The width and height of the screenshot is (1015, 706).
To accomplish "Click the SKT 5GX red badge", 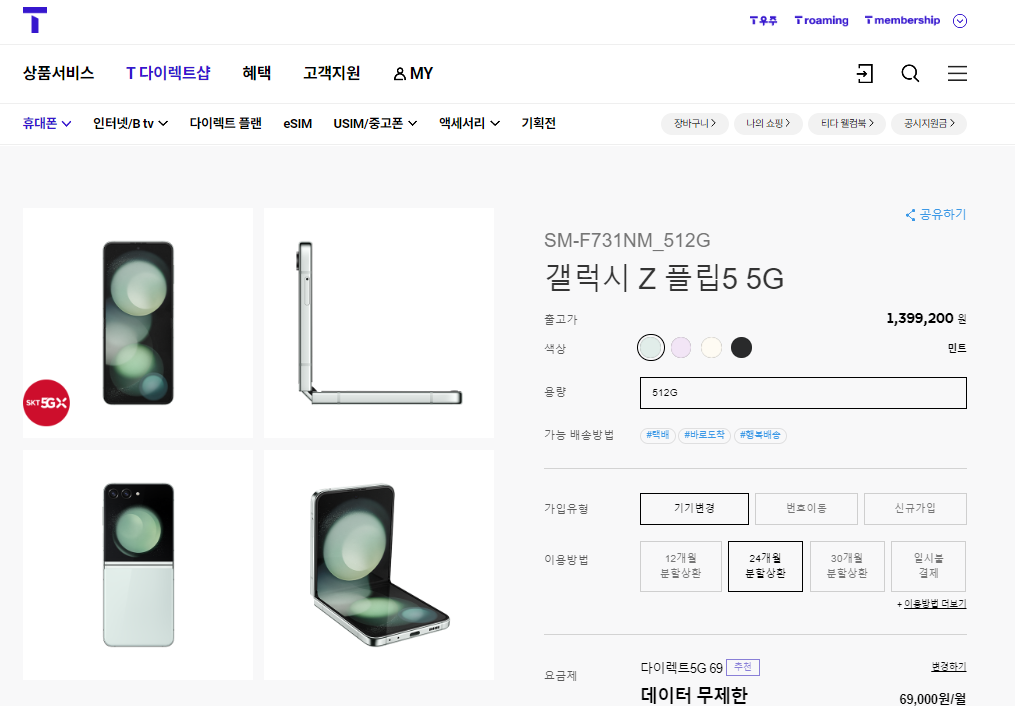I will (x=46, y=403).
